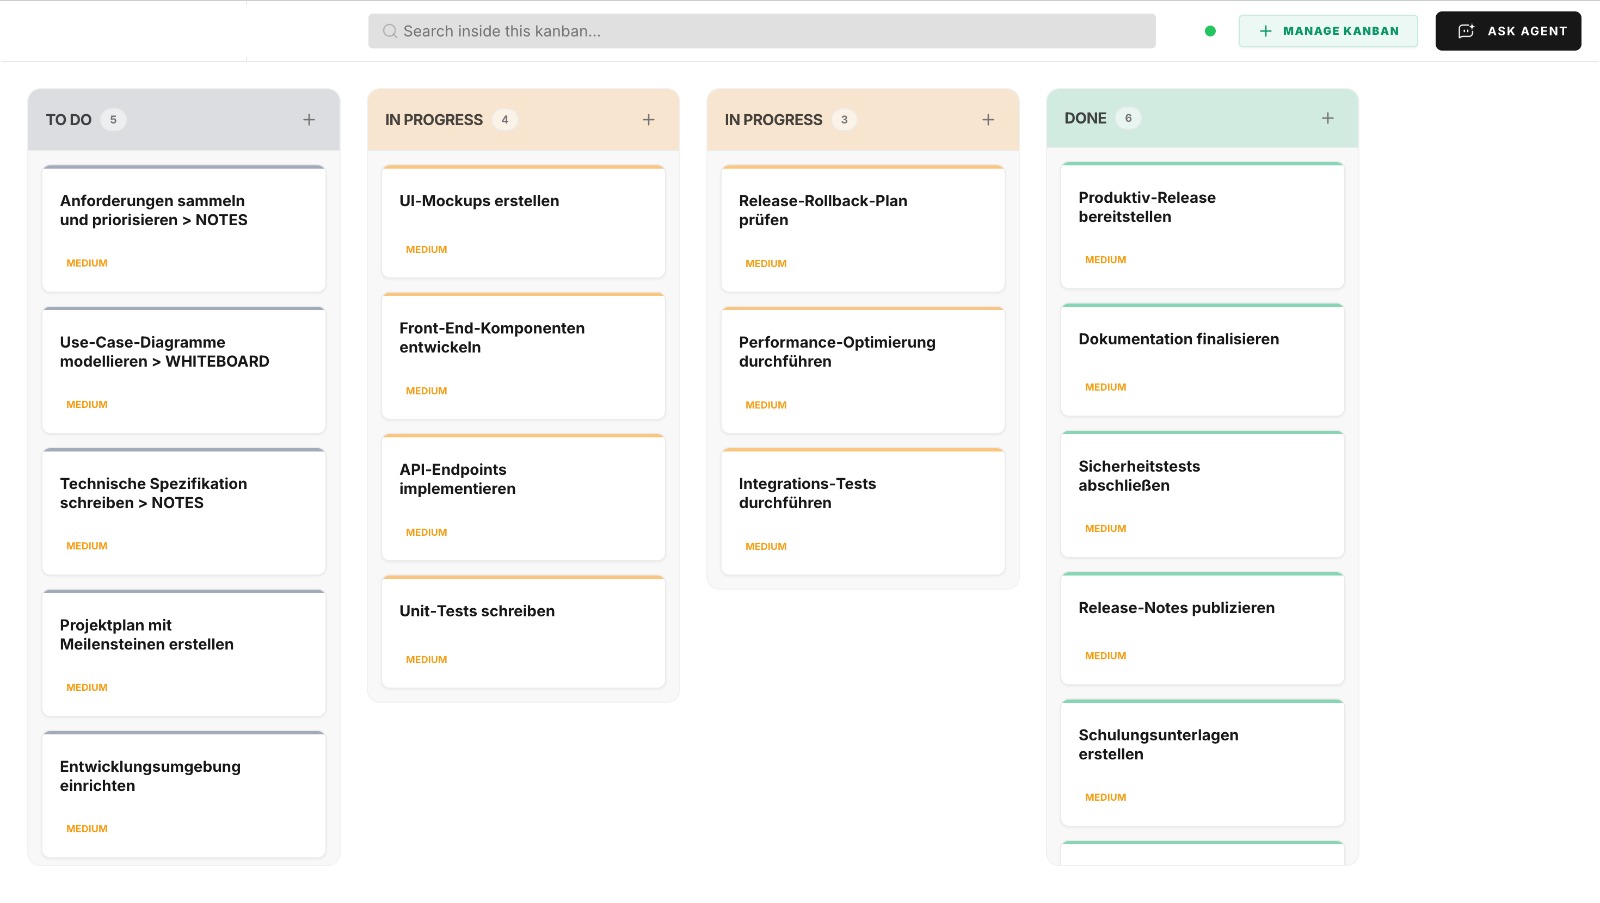Viewport: 1600px width, 903px height.
Task: Open the Sicherheitstests abschließen card
Action: (1202, 494)
